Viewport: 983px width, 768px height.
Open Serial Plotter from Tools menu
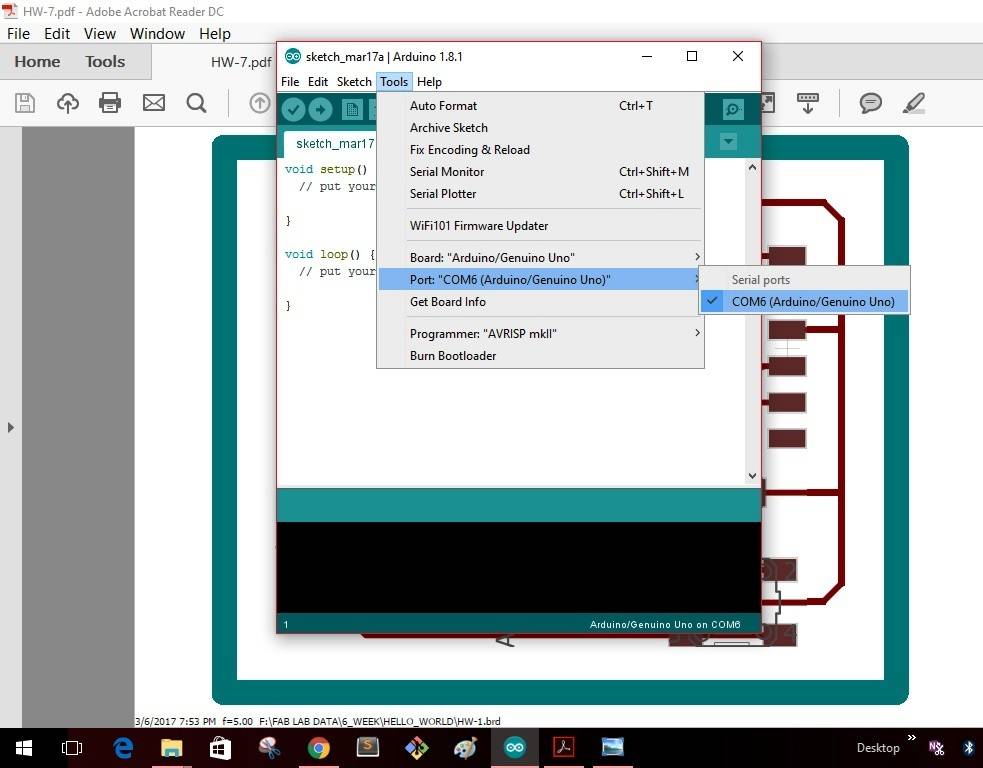pyautogui.click(x=540, y=194)
